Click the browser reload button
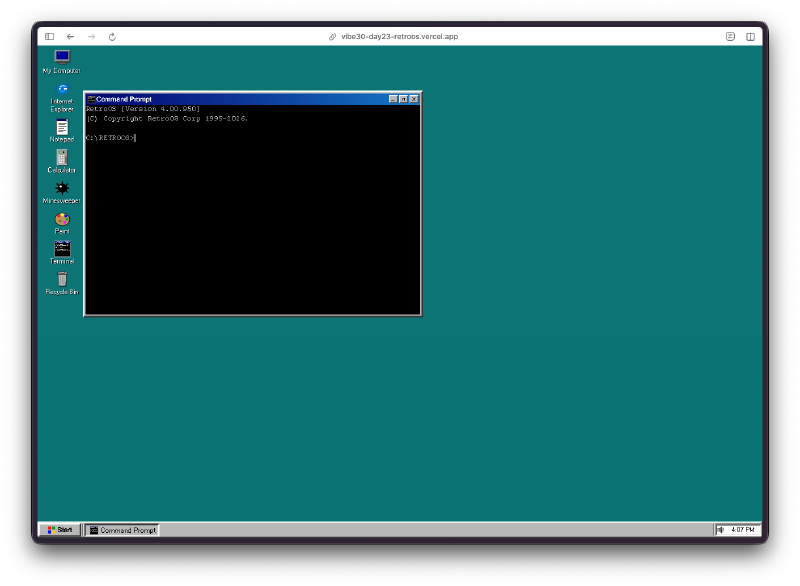This screenshot has height=586, width=800. pos(111,36)
